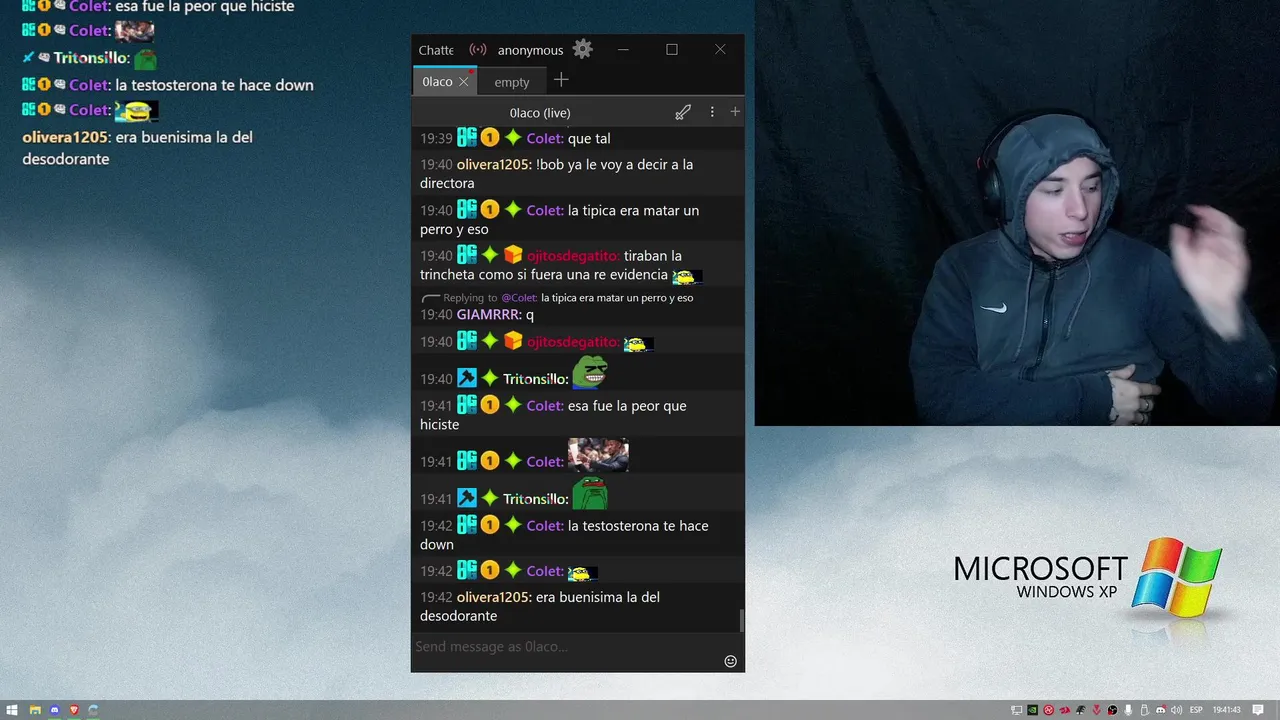Click the taskbar clock showing 19:41:43
This screenshot has height=720, width=1280.
pyautogui.click(x=1227, y=710)
